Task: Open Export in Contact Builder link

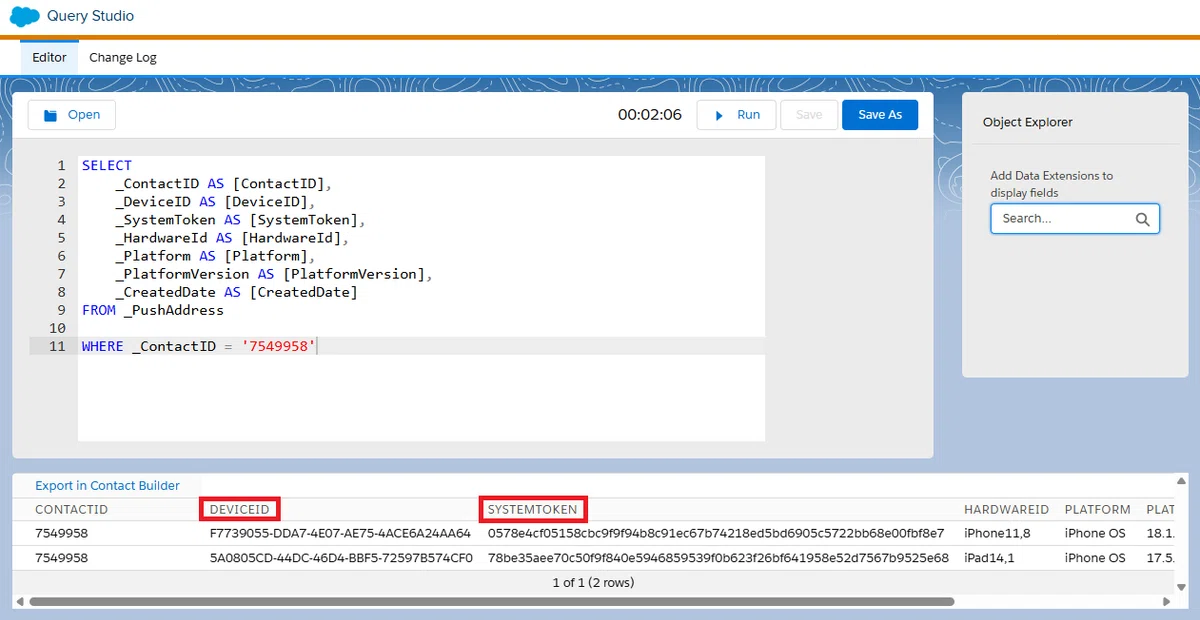Action: pyautogui.click(x=107, y=485)
